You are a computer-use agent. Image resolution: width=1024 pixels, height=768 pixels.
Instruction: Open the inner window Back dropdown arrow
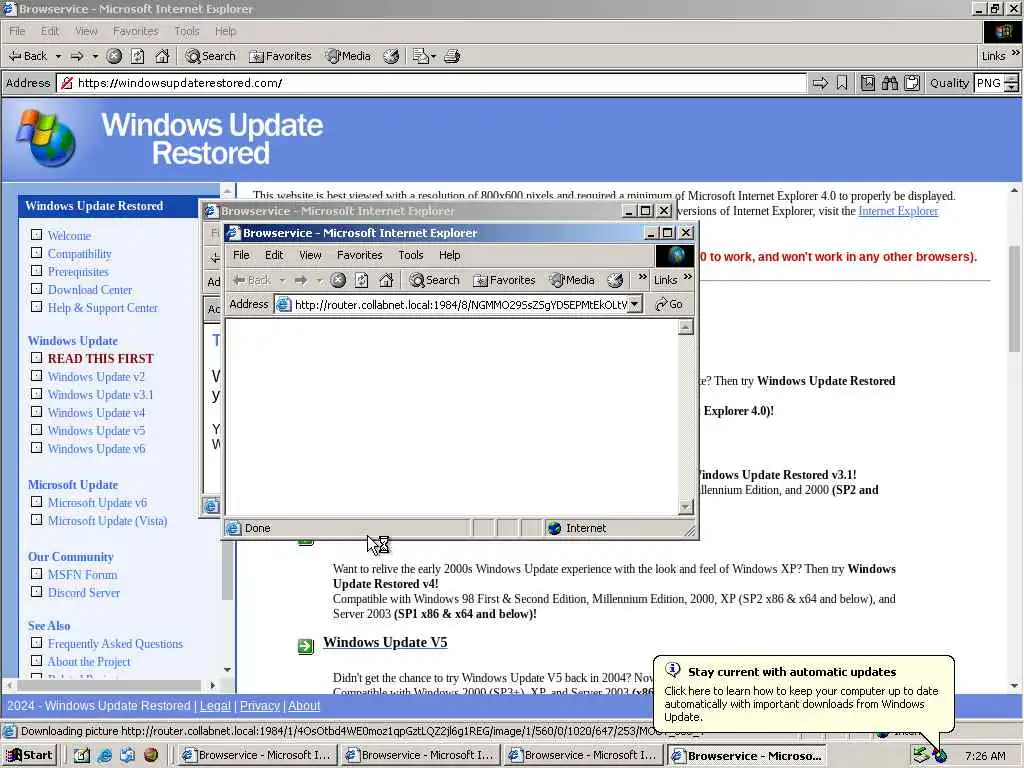click(x=282, y=281)
